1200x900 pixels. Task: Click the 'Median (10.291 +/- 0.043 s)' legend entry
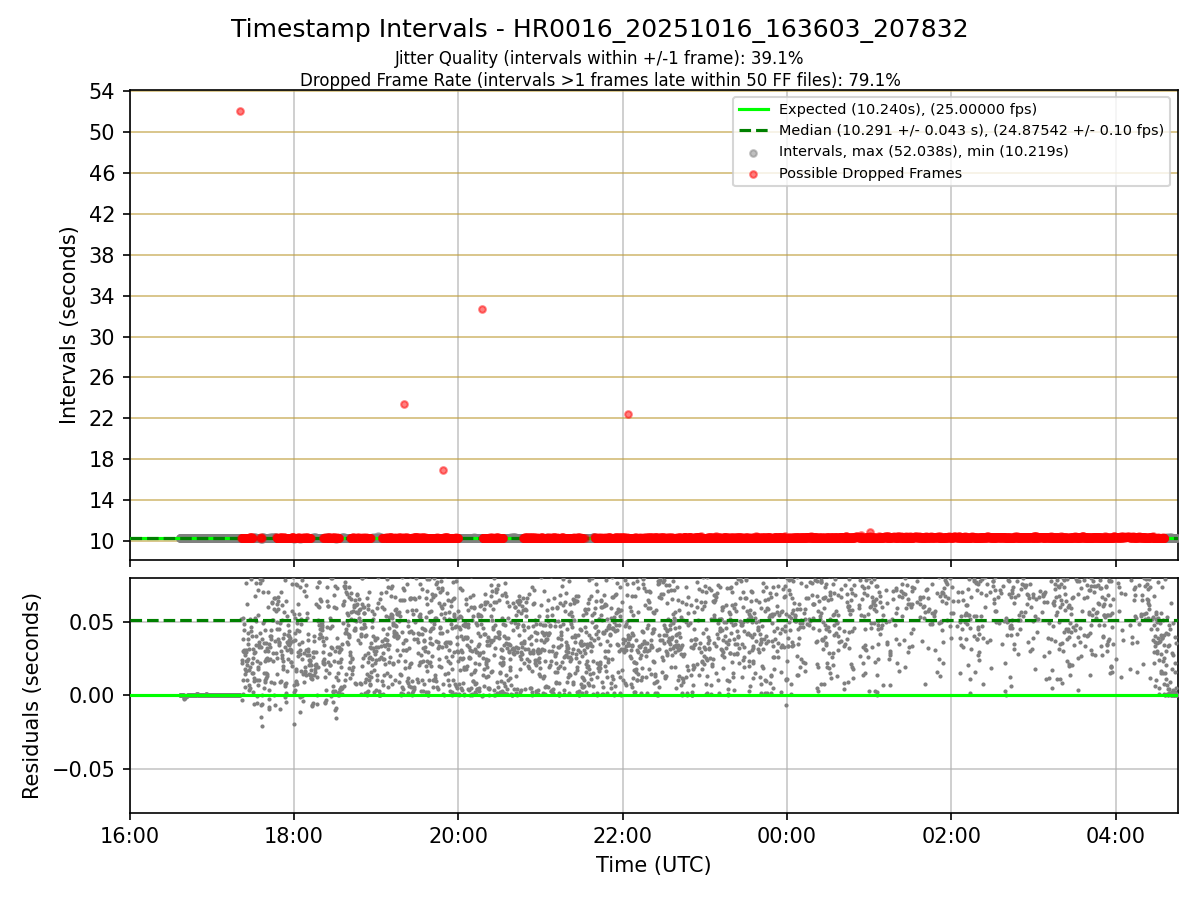(x=971, y=130)
